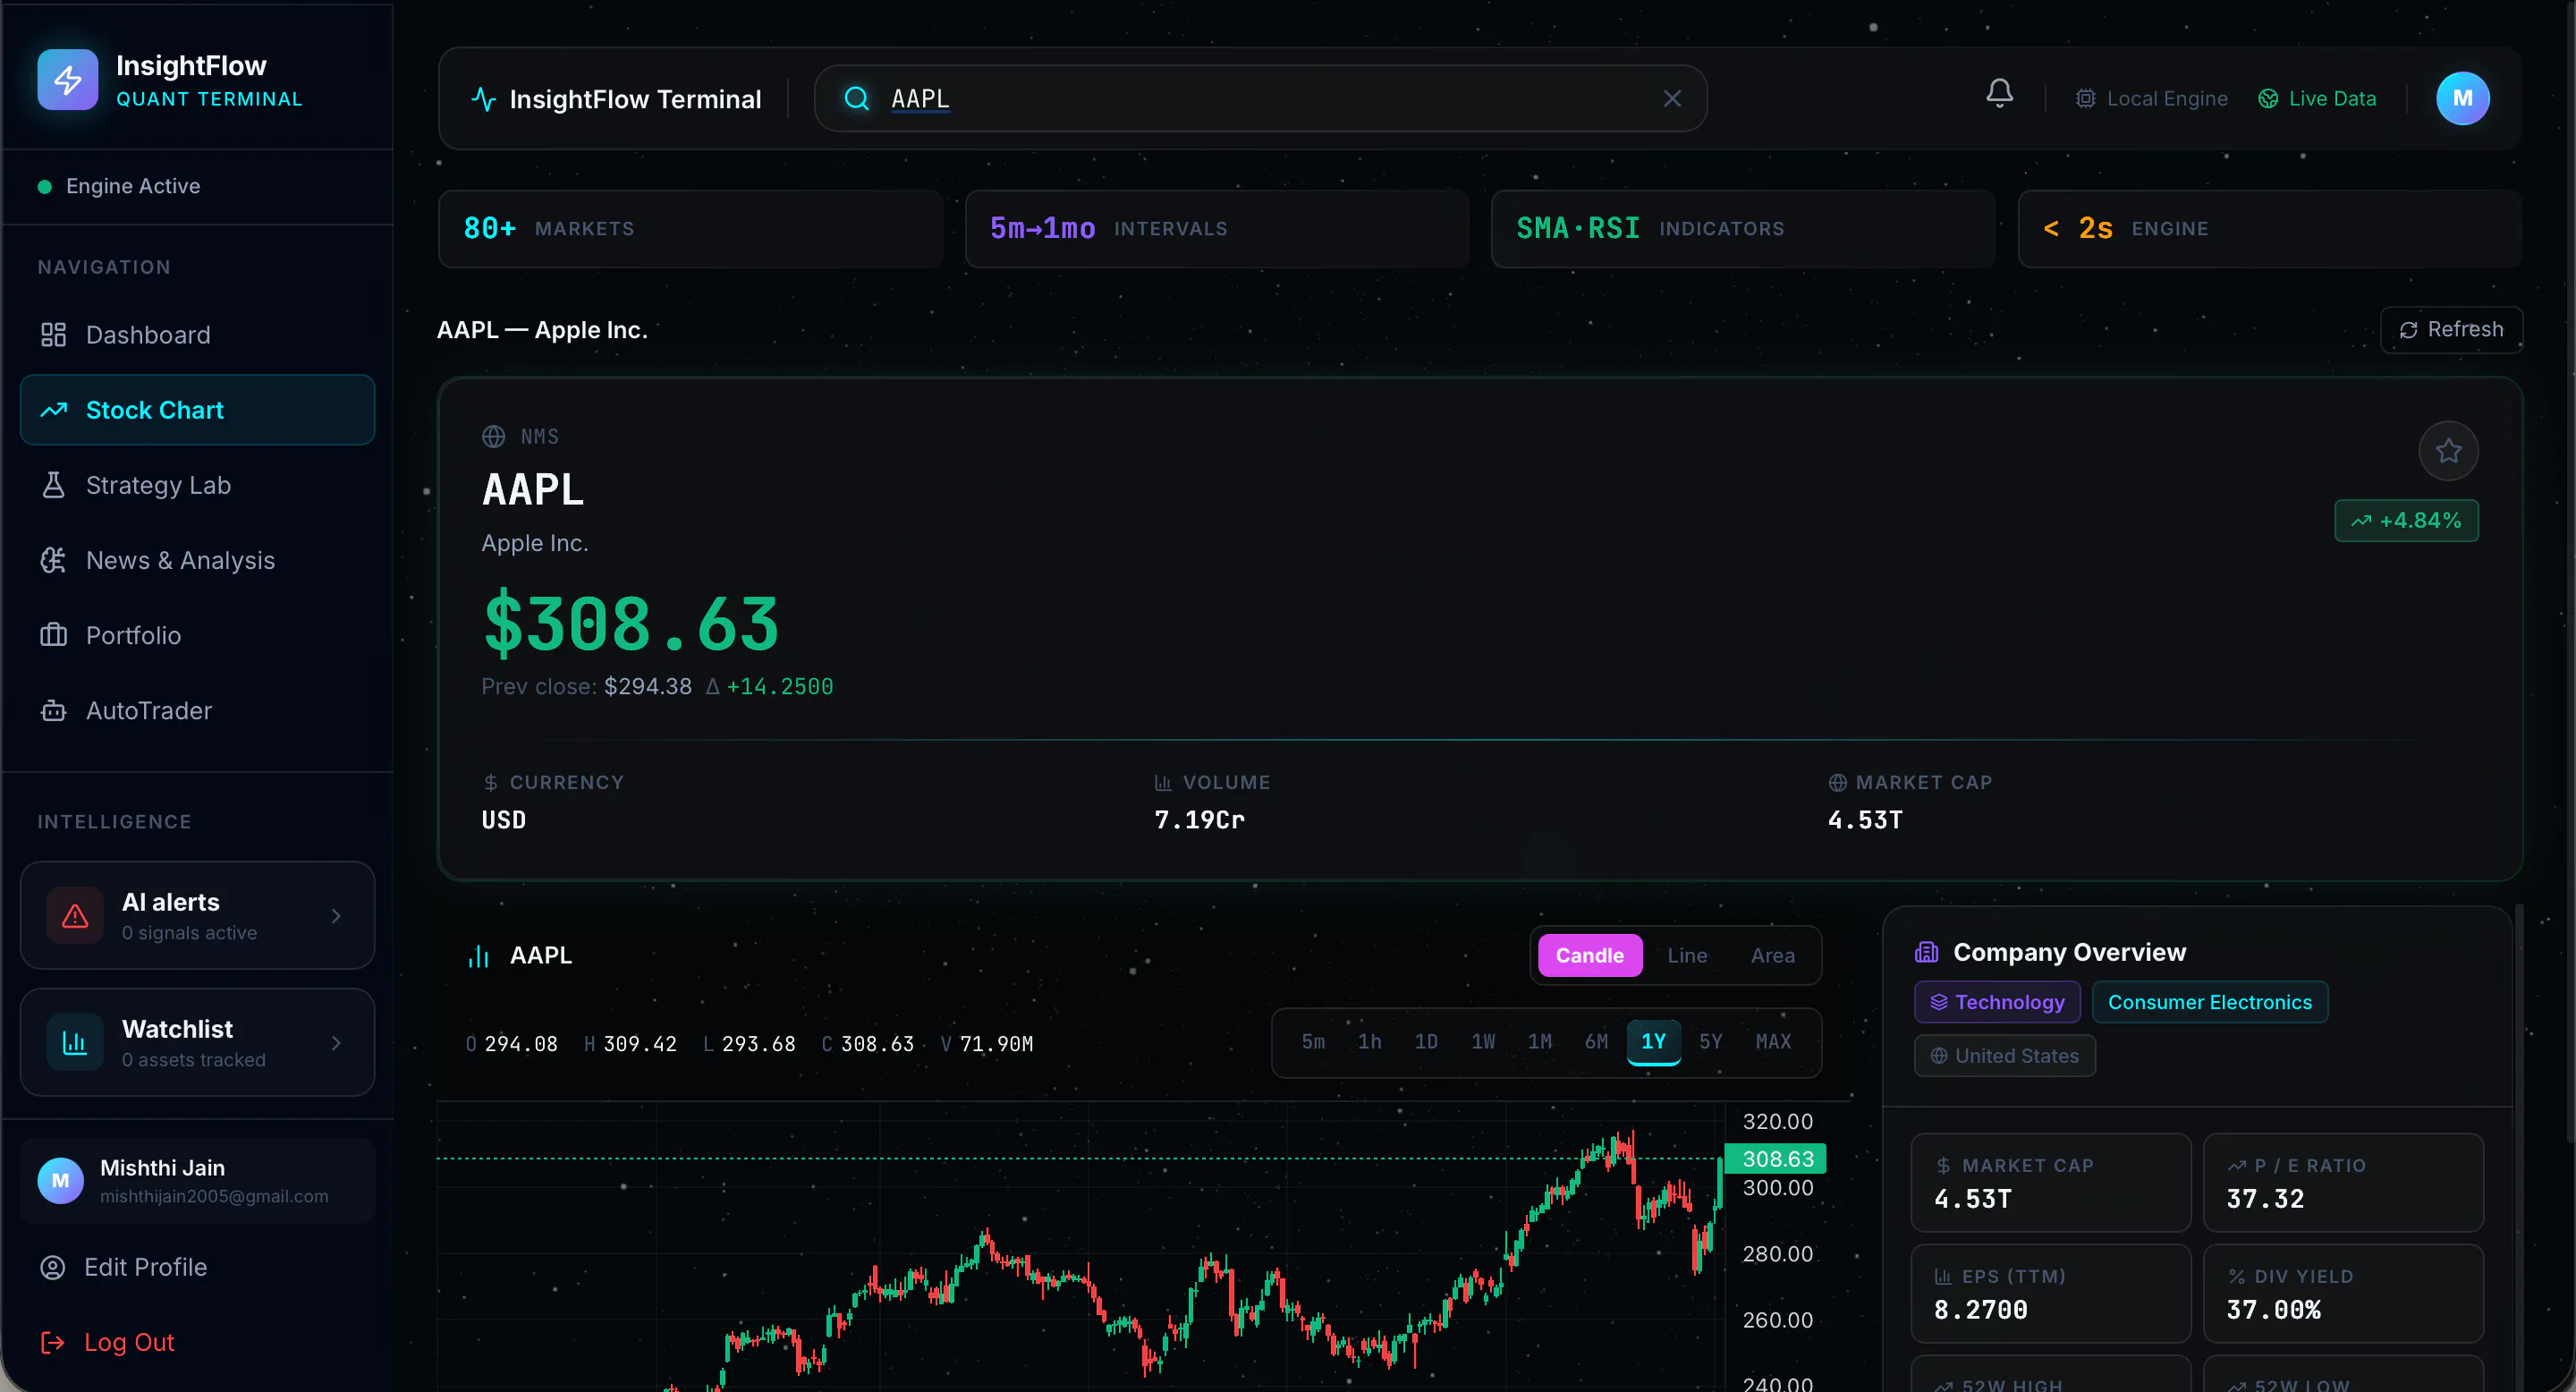Viewport: 2576px width, 1392px height.
Task: Select the 1M interval
Action: pyautogui.click(x=1539, y=1042)
